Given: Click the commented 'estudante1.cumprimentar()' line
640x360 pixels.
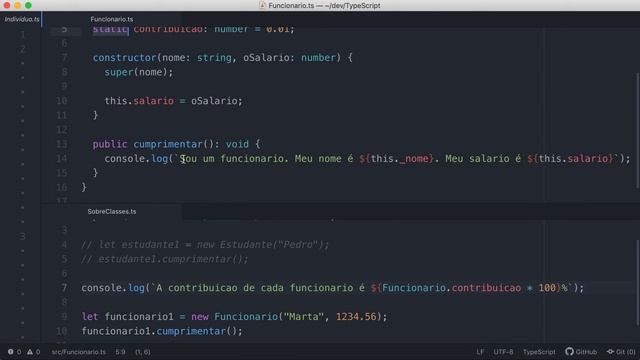Looking at the screenshot, I should coord(164,259).
